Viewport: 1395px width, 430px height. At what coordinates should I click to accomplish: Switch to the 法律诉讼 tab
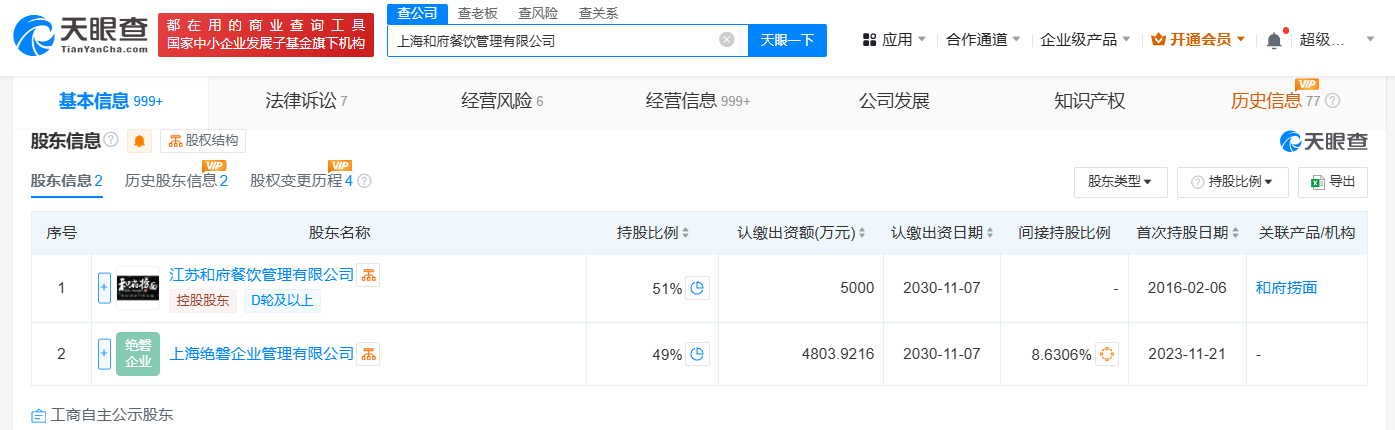click(306, 101)
